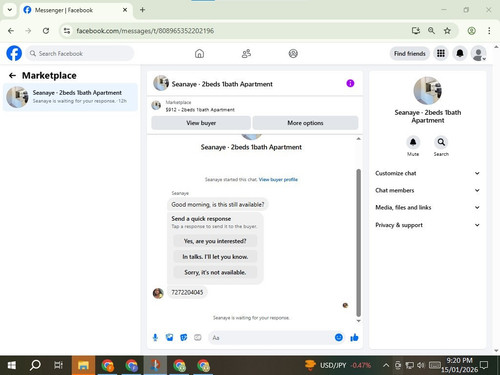Click the chat scroll down arrow
Screen dimensions: 500x375
pos(358,321)
